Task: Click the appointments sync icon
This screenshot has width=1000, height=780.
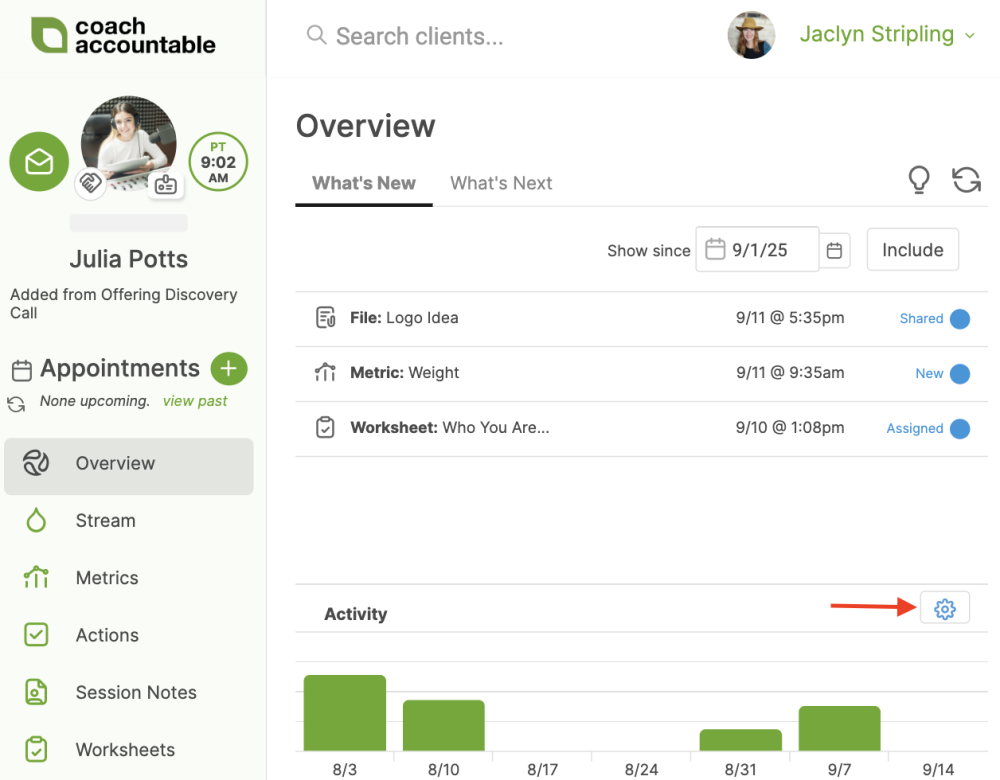Action: (x=16, y=404)
